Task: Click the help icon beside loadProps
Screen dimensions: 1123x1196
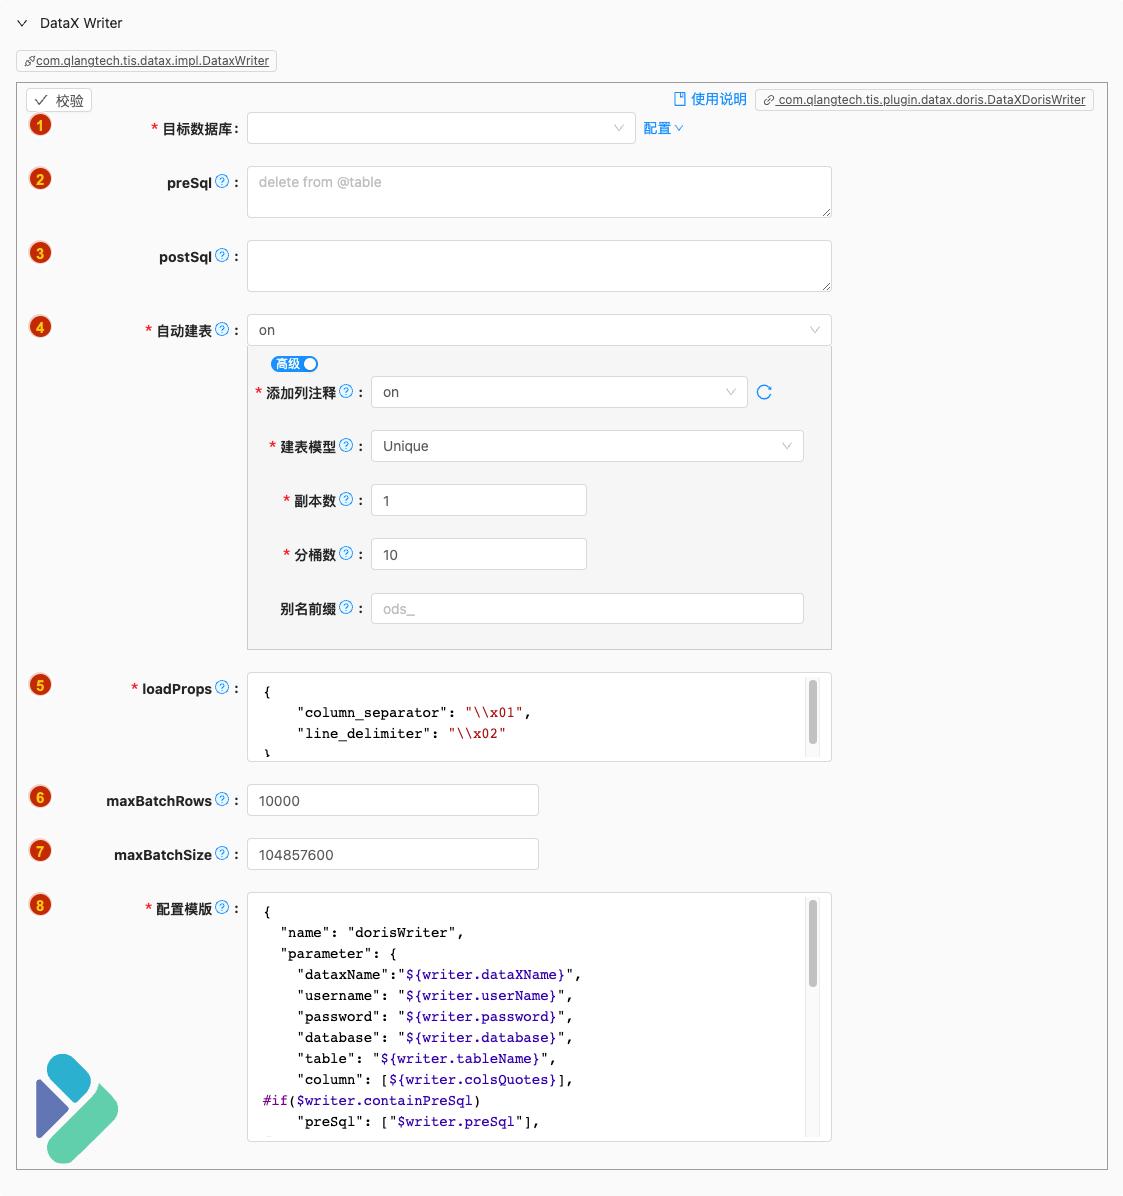Action: [x=222, y=687]
